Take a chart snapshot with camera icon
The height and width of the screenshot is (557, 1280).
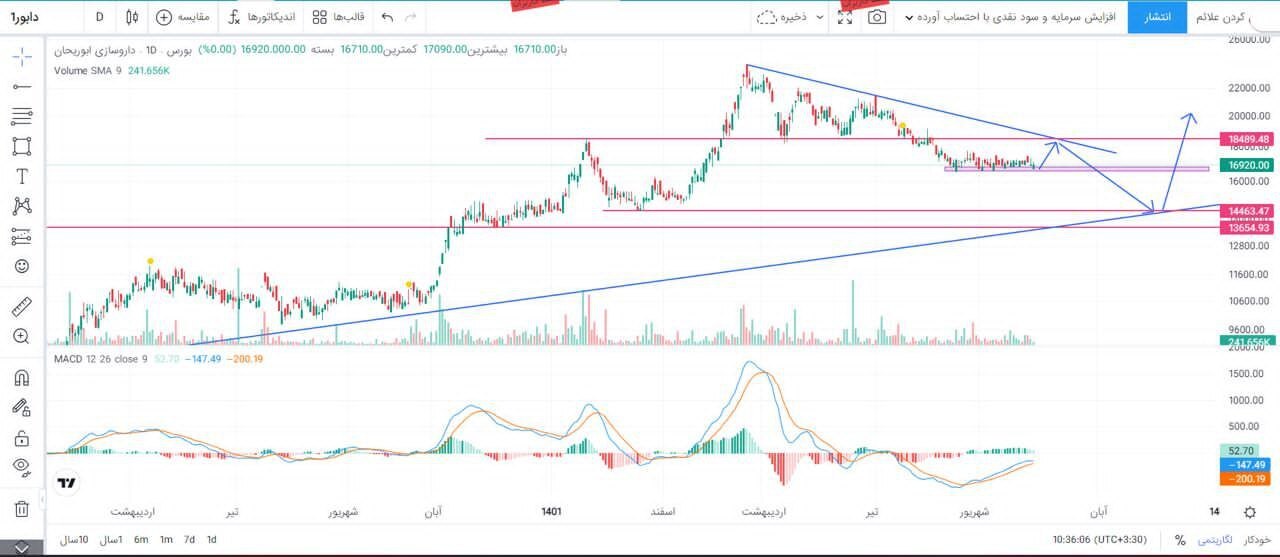[x=876, y=17]
